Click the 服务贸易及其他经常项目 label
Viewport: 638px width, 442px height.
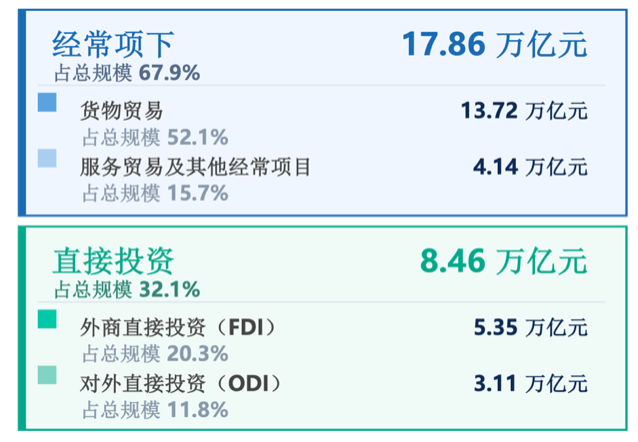click(x=196, y=167)
